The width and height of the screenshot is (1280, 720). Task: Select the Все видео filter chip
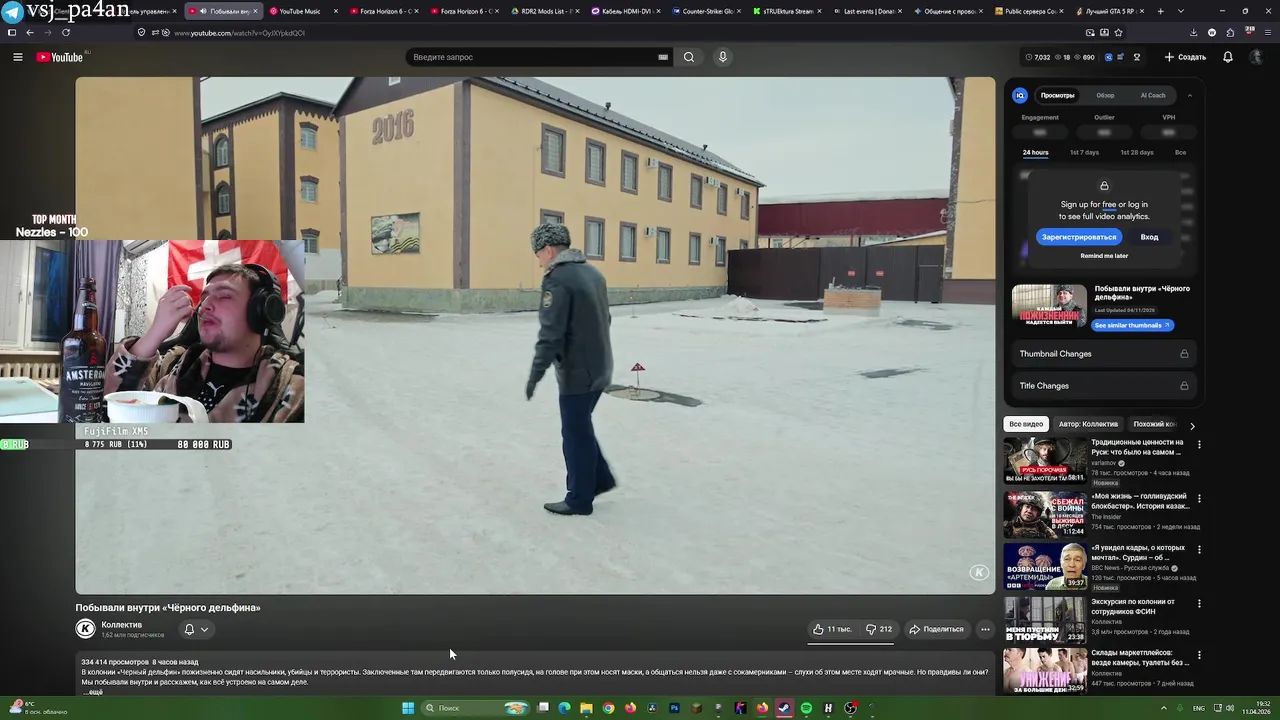1026,424
